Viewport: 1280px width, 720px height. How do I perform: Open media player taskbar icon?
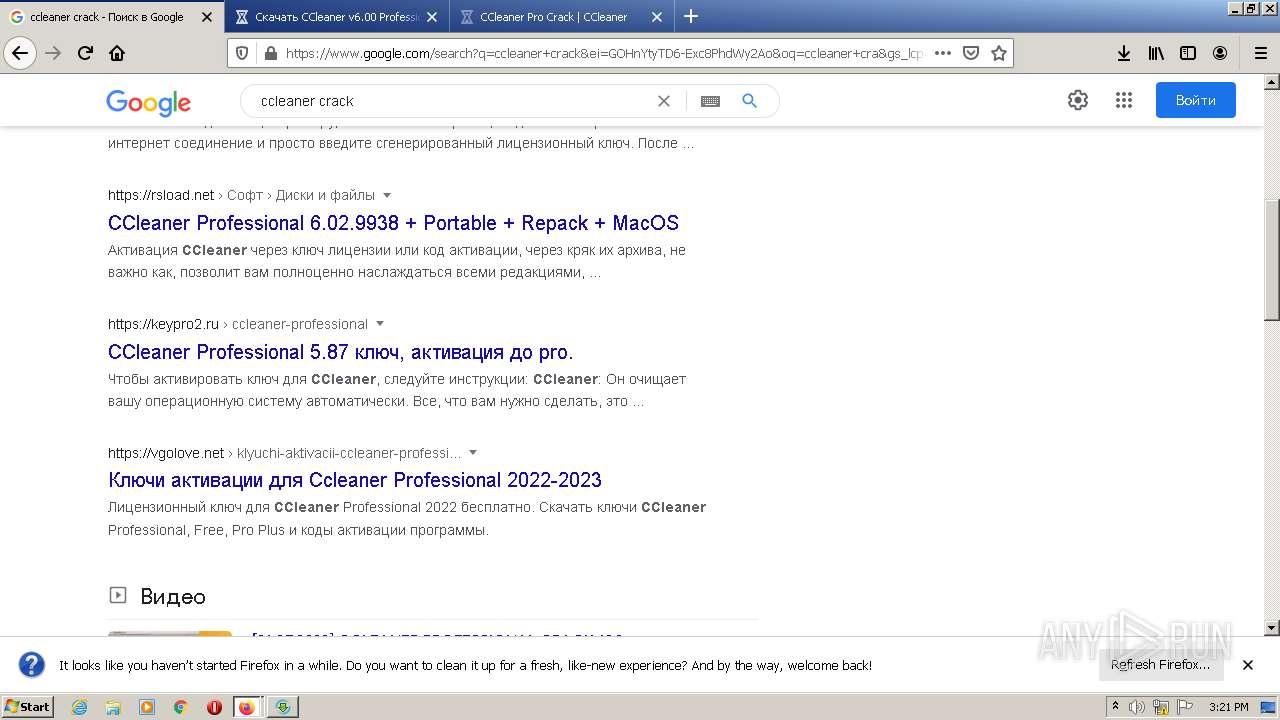pos(147,707)
